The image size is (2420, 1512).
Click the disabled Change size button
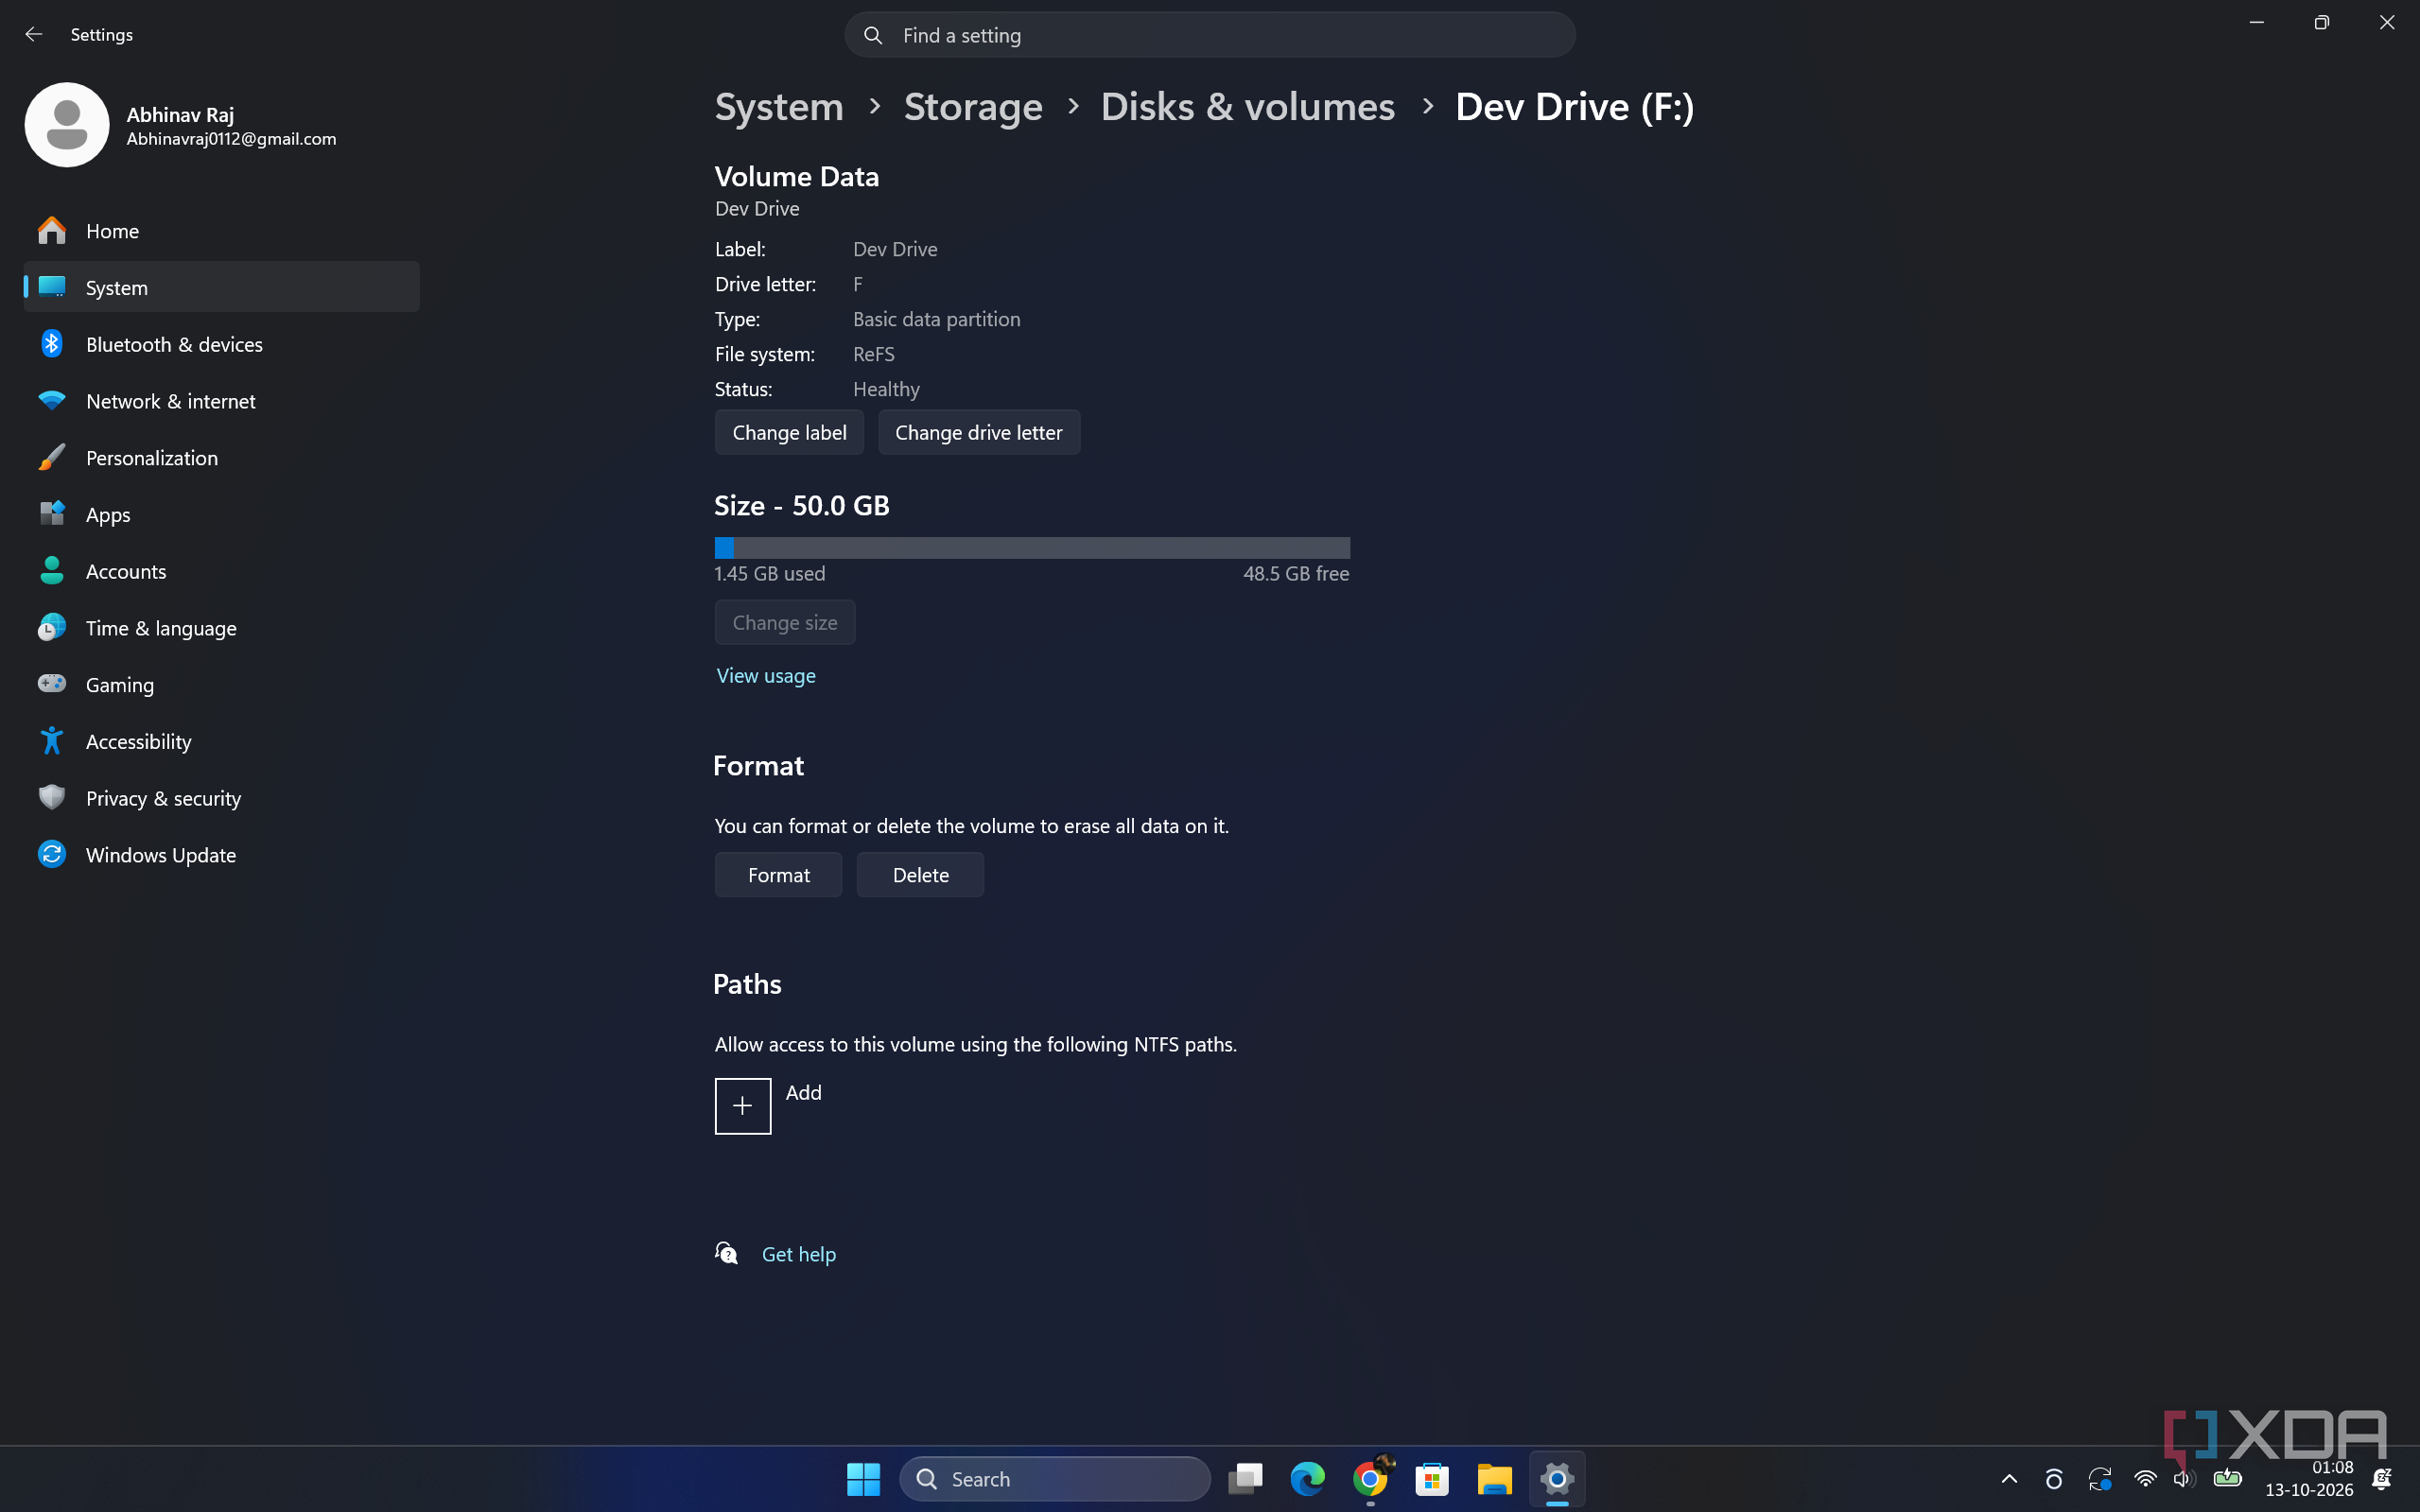click(x=785, y=622)
